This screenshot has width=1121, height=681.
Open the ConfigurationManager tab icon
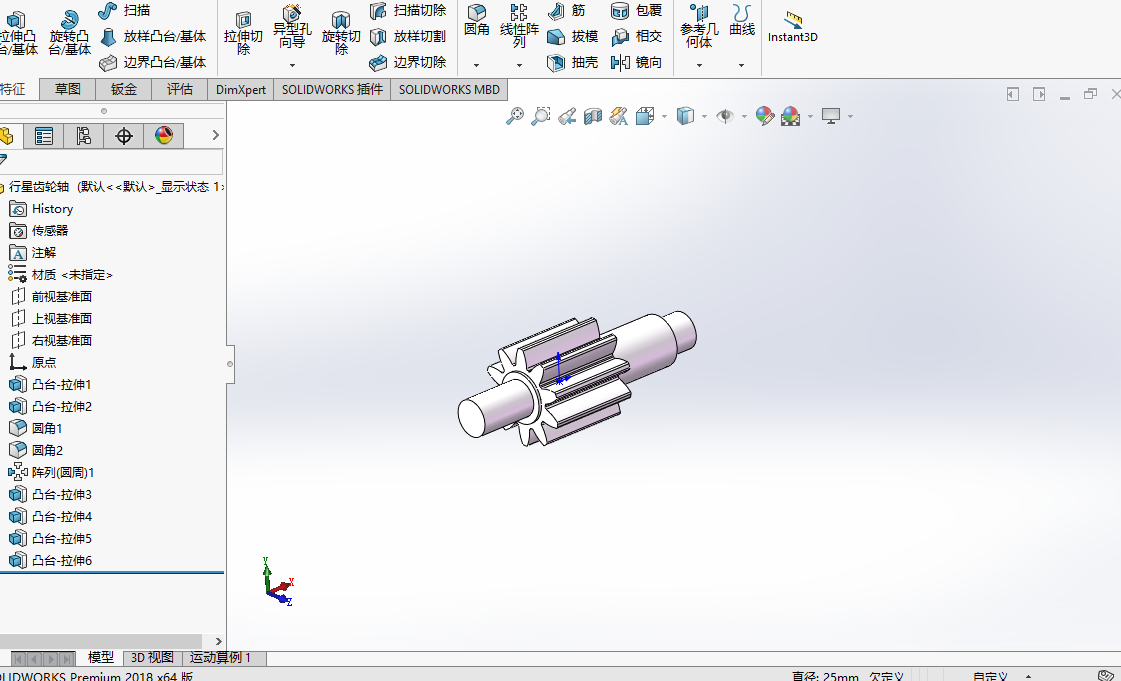84,136
